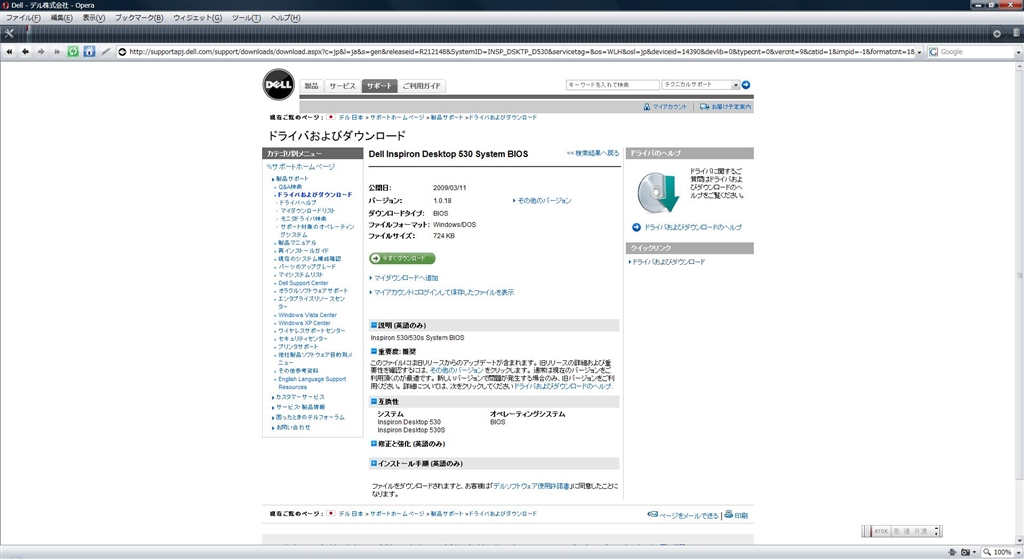Screen dimensions: 1024x559
Task: Open the closed tabs trash icon
Action: coord(1016,33)
